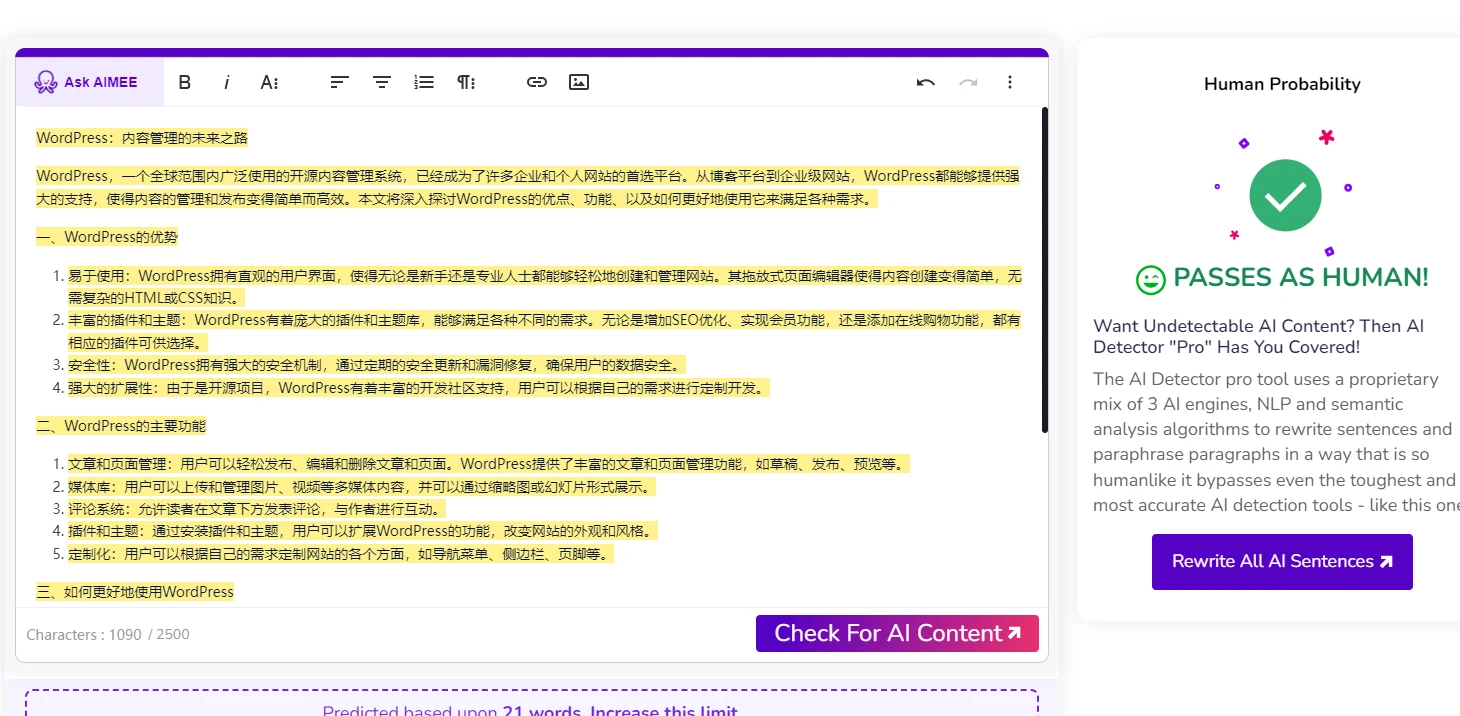Click the list item starting '媒体库'
Viewport: 1460px width, 716px height.
click(x=362, y=487)
